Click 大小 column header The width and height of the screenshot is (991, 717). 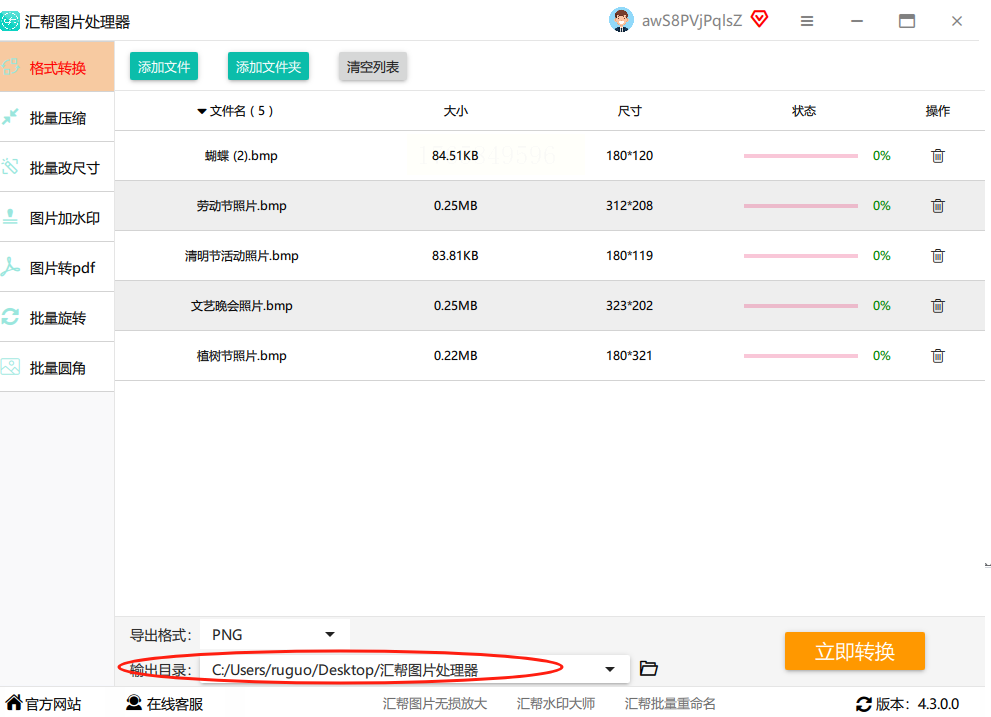pos(456,111)
